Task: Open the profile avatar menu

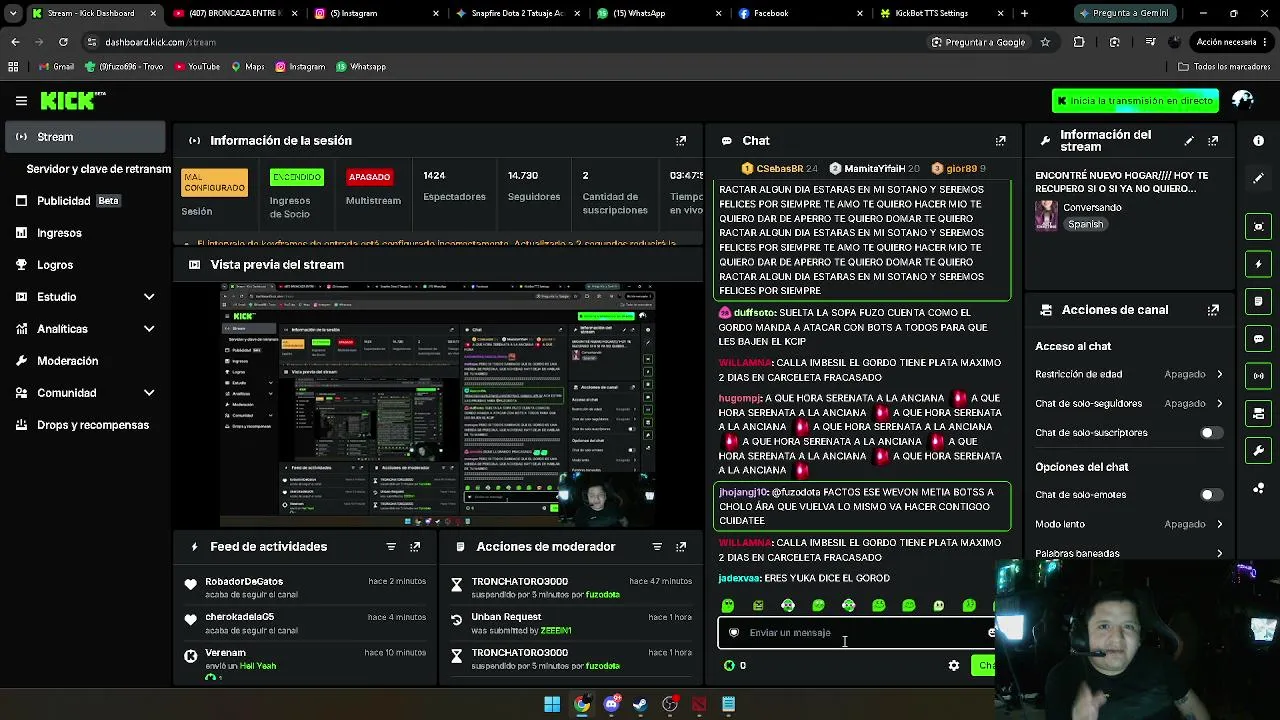Action: tap(1243, 100)
